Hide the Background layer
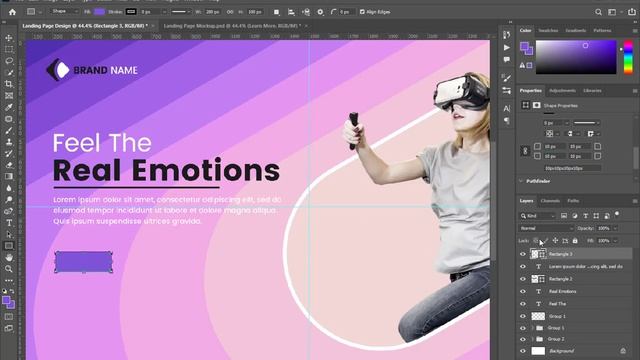 pyautogui.click(x=523, y=351)
